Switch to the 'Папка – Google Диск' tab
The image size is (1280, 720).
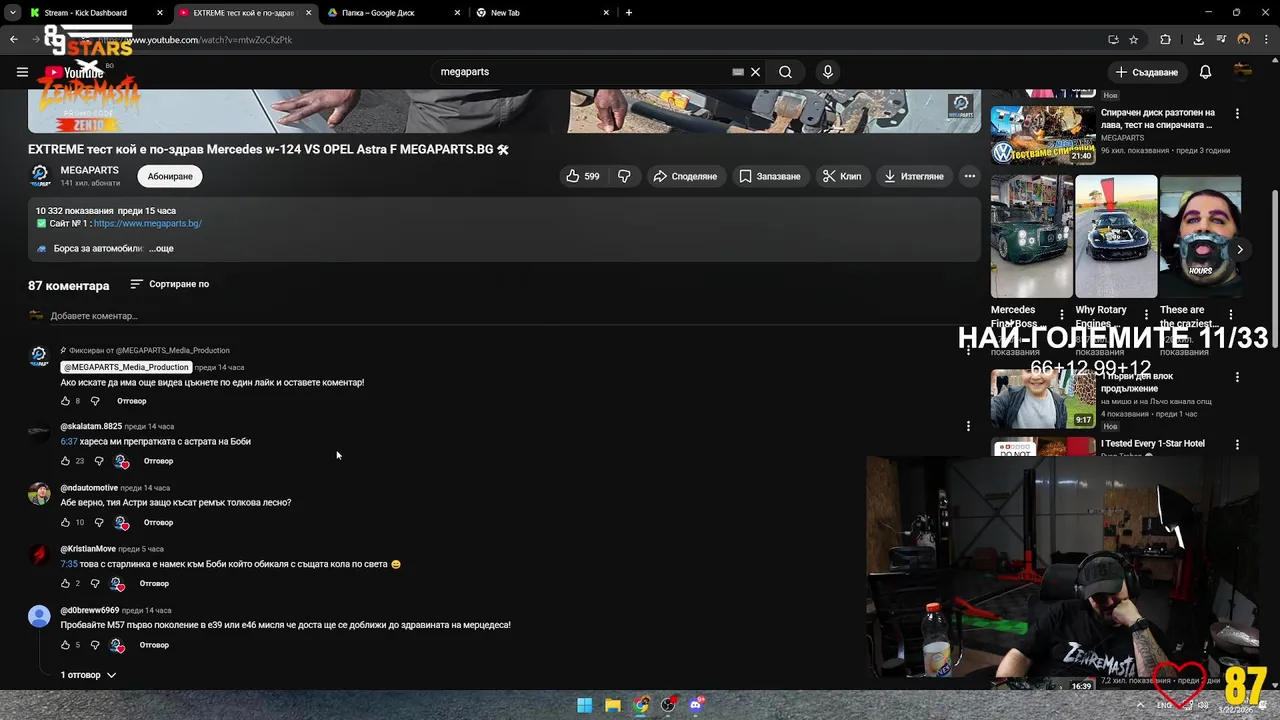378,13
